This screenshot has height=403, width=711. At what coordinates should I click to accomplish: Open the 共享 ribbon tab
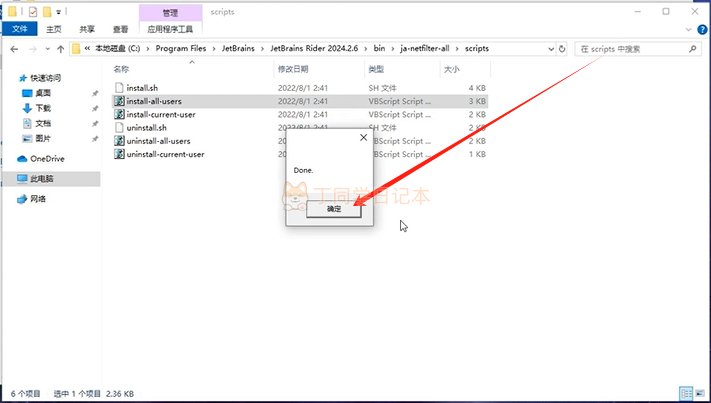tap(88, 30)
